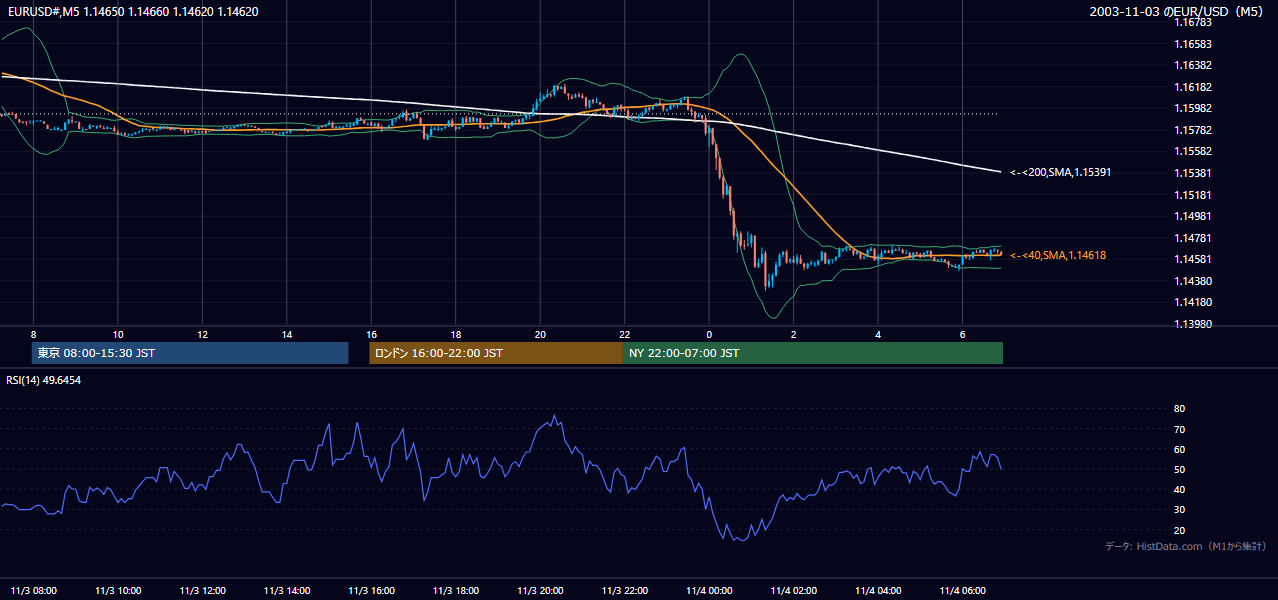Viewport: 1278px width, 600px height.
Task: Click price axis label 1.16783
Action: (x=1193, y=21)
